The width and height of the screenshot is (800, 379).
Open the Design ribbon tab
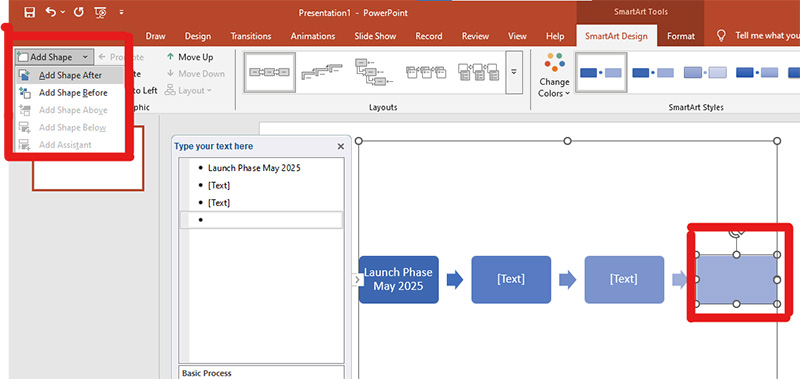[198, 36]
